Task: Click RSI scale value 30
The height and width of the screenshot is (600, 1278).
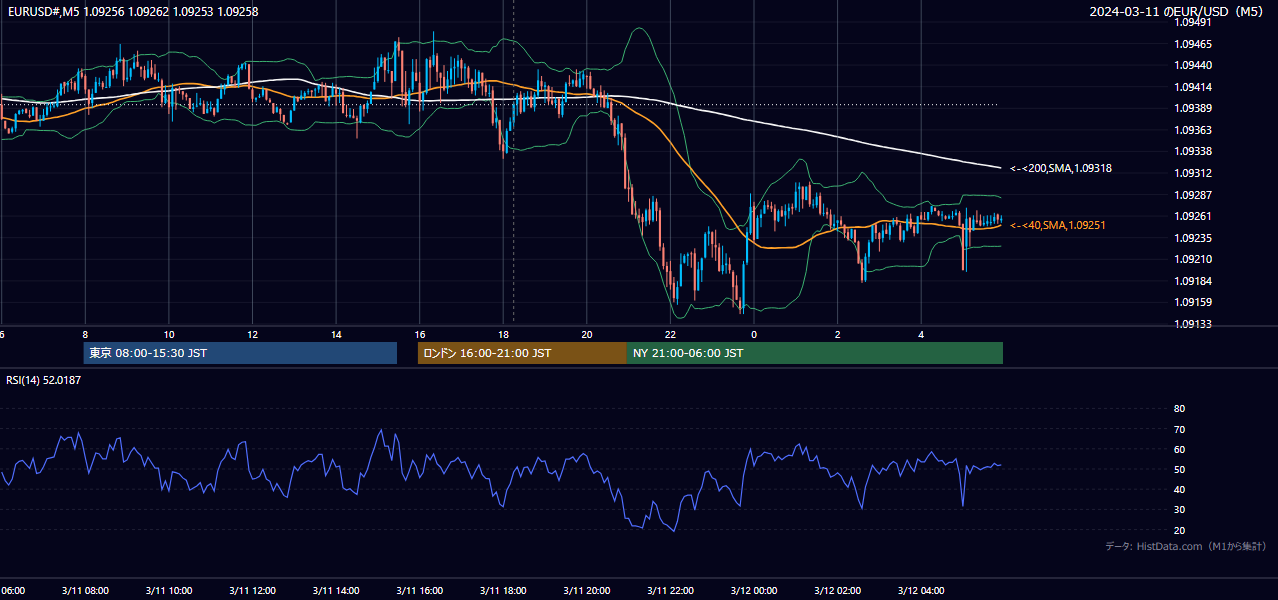Action: (x=1179, y=509)
